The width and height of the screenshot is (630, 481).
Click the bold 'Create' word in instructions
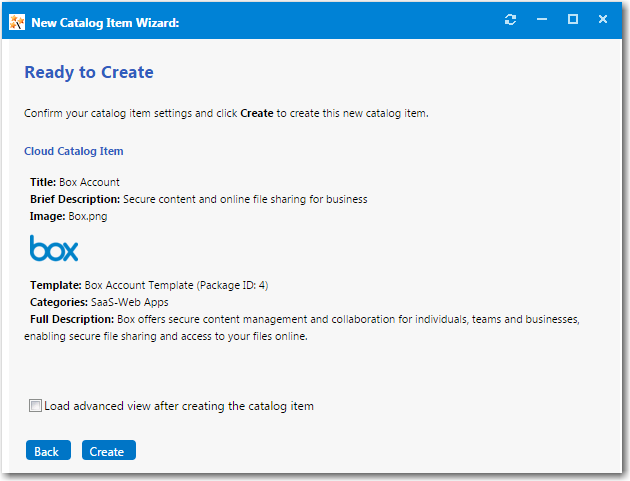click(257, 114)
